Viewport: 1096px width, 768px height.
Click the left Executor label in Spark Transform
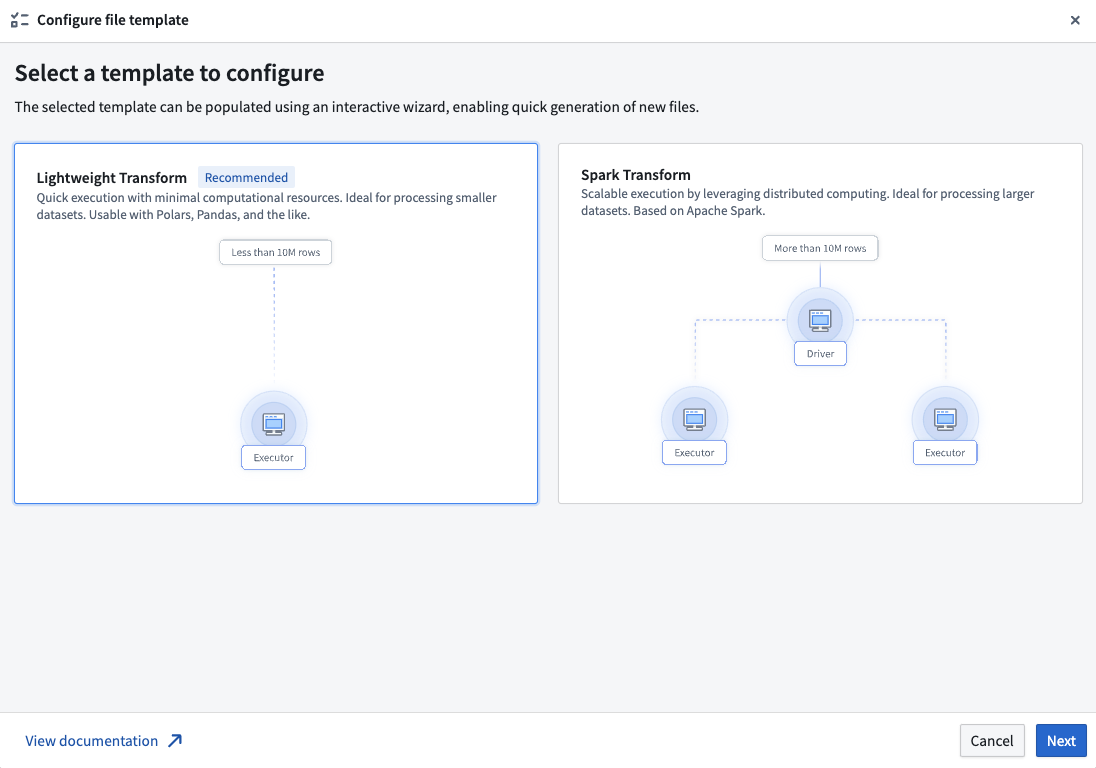(x=694, y=453)
